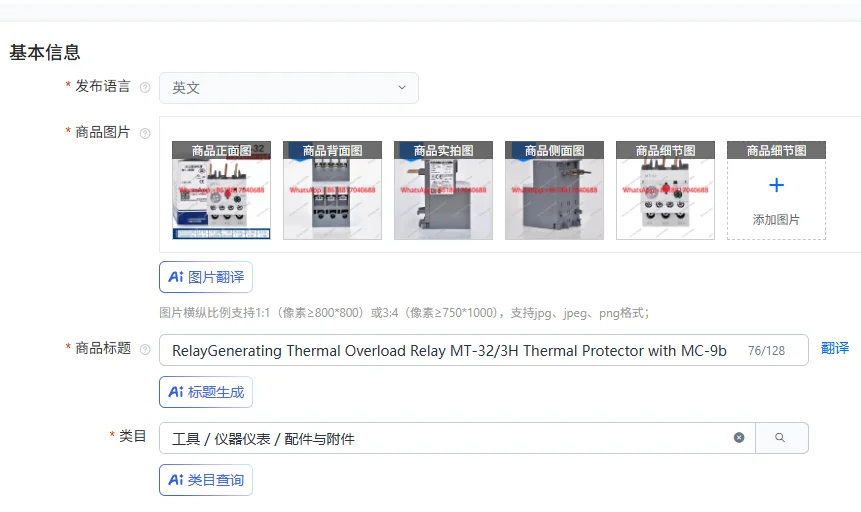
Task: Click the 76/128 character counter text
Action: tap(766, 350)
